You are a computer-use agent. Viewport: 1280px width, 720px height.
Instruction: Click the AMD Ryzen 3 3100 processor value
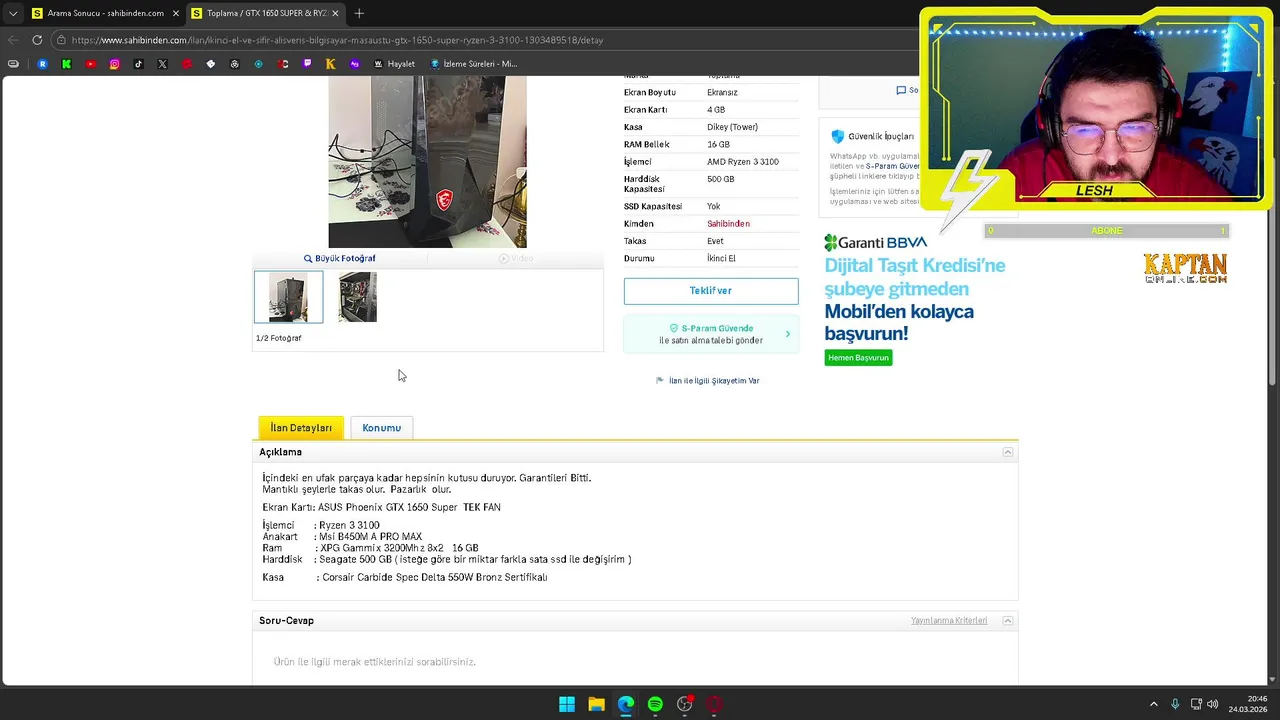(743, 162)
